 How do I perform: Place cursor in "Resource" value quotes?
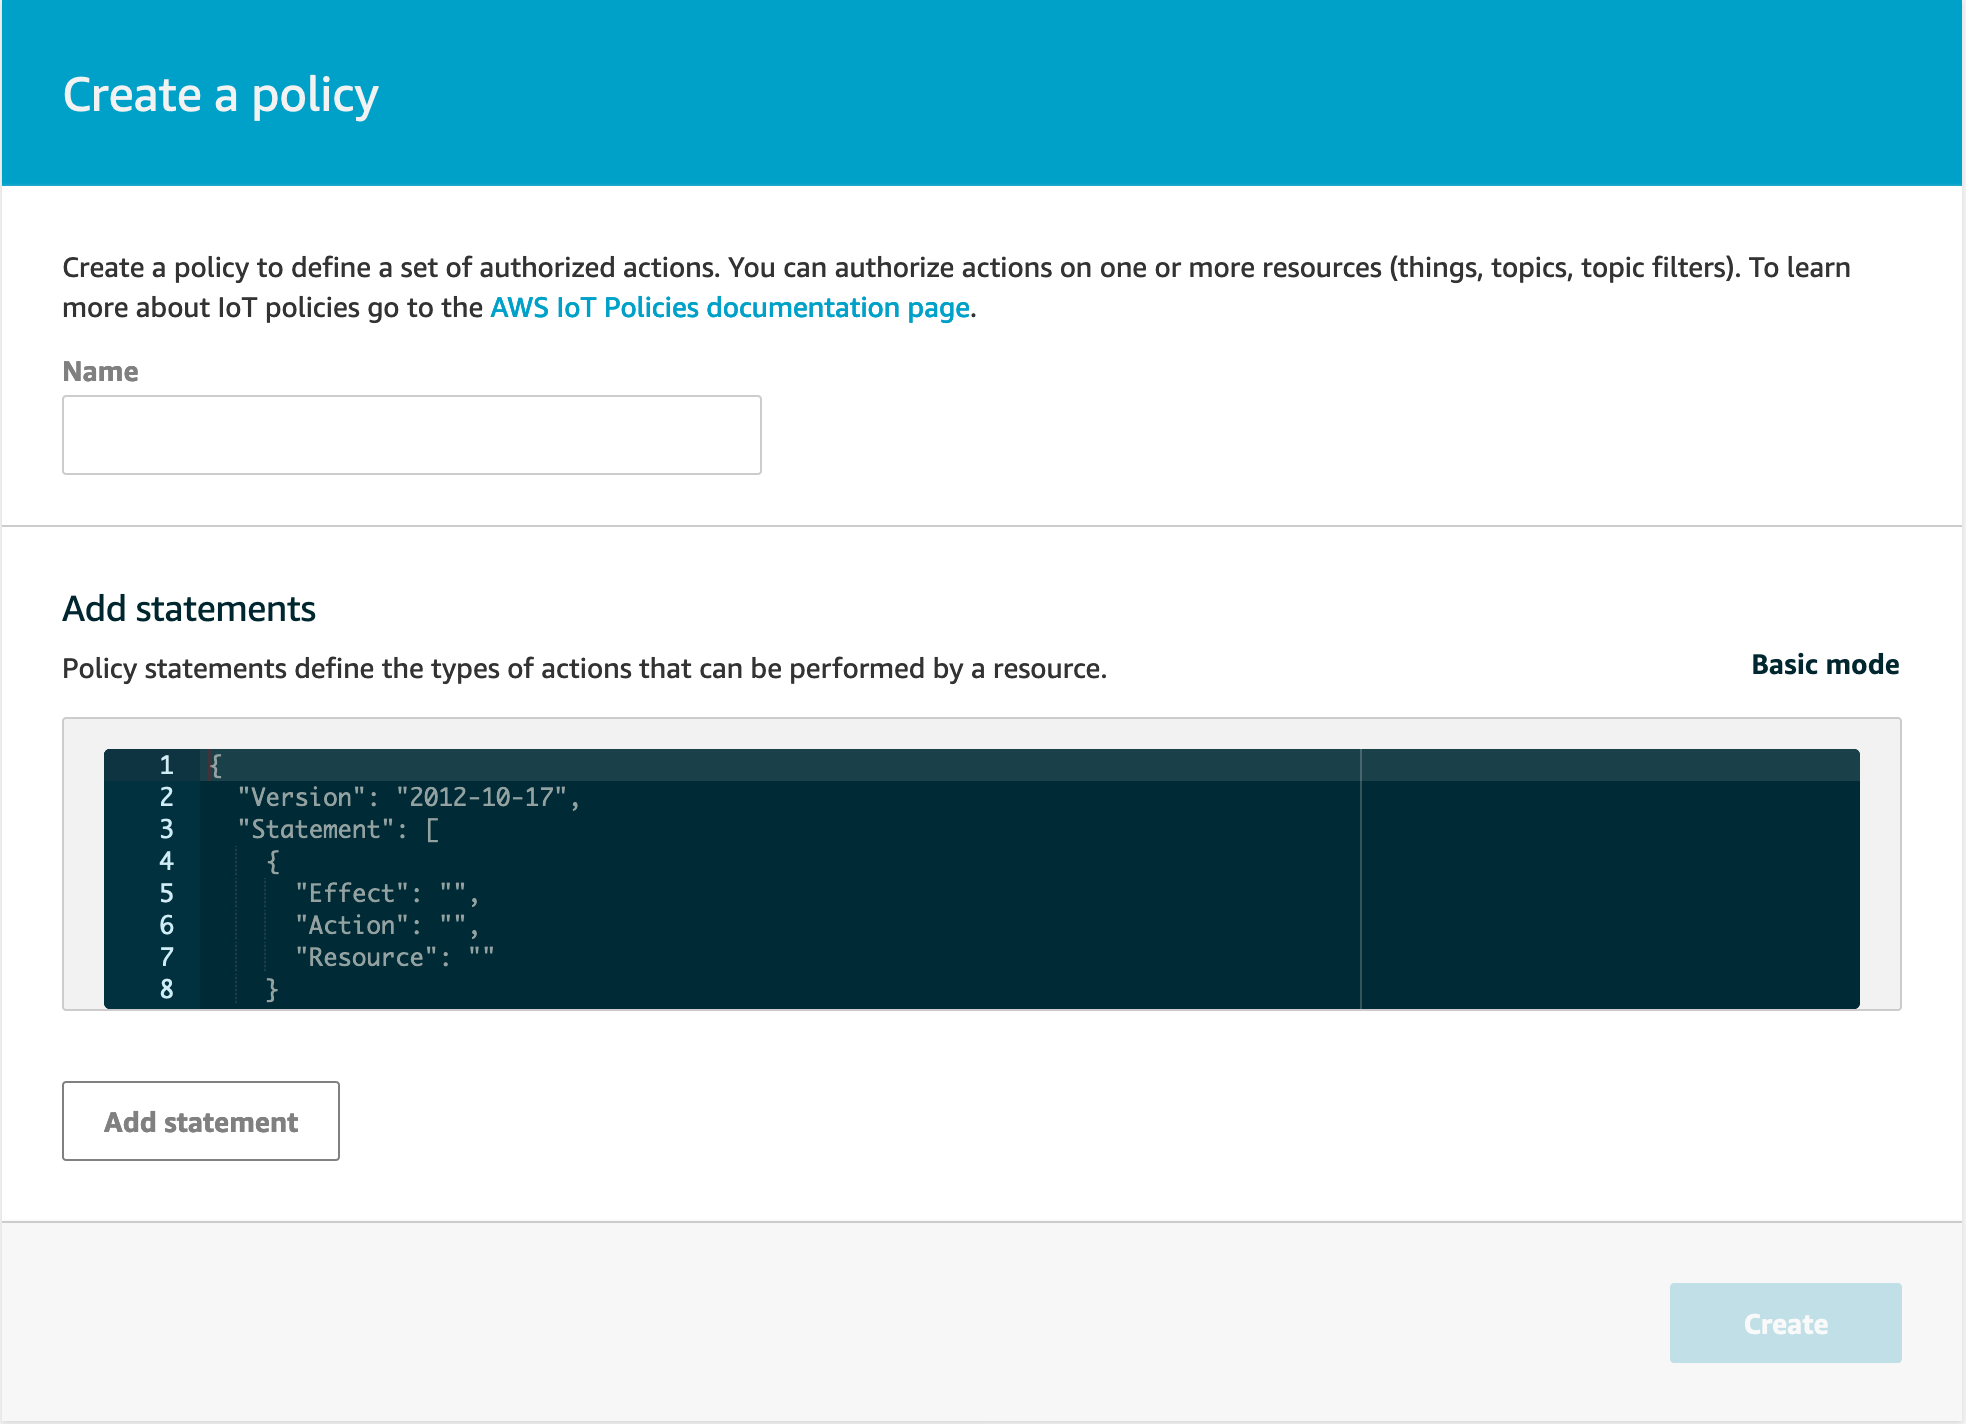tap(482, 957)
